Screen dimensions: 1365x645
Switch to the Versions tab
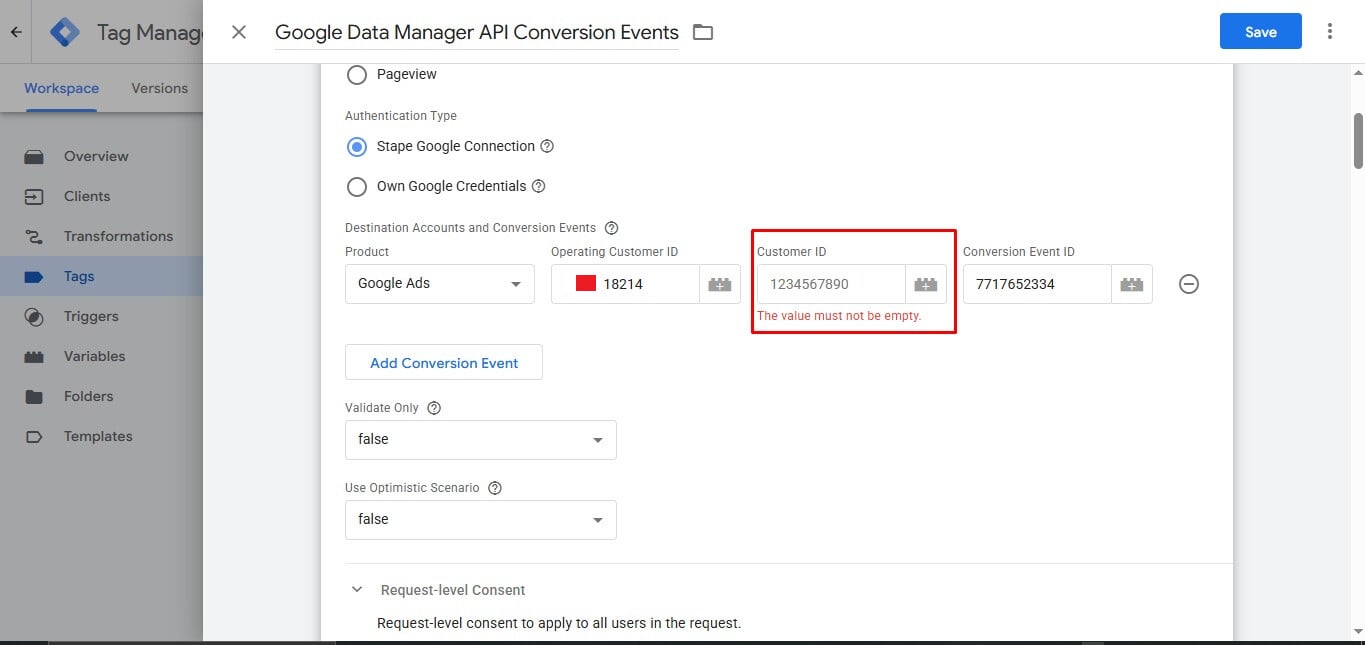coord(160,88)
